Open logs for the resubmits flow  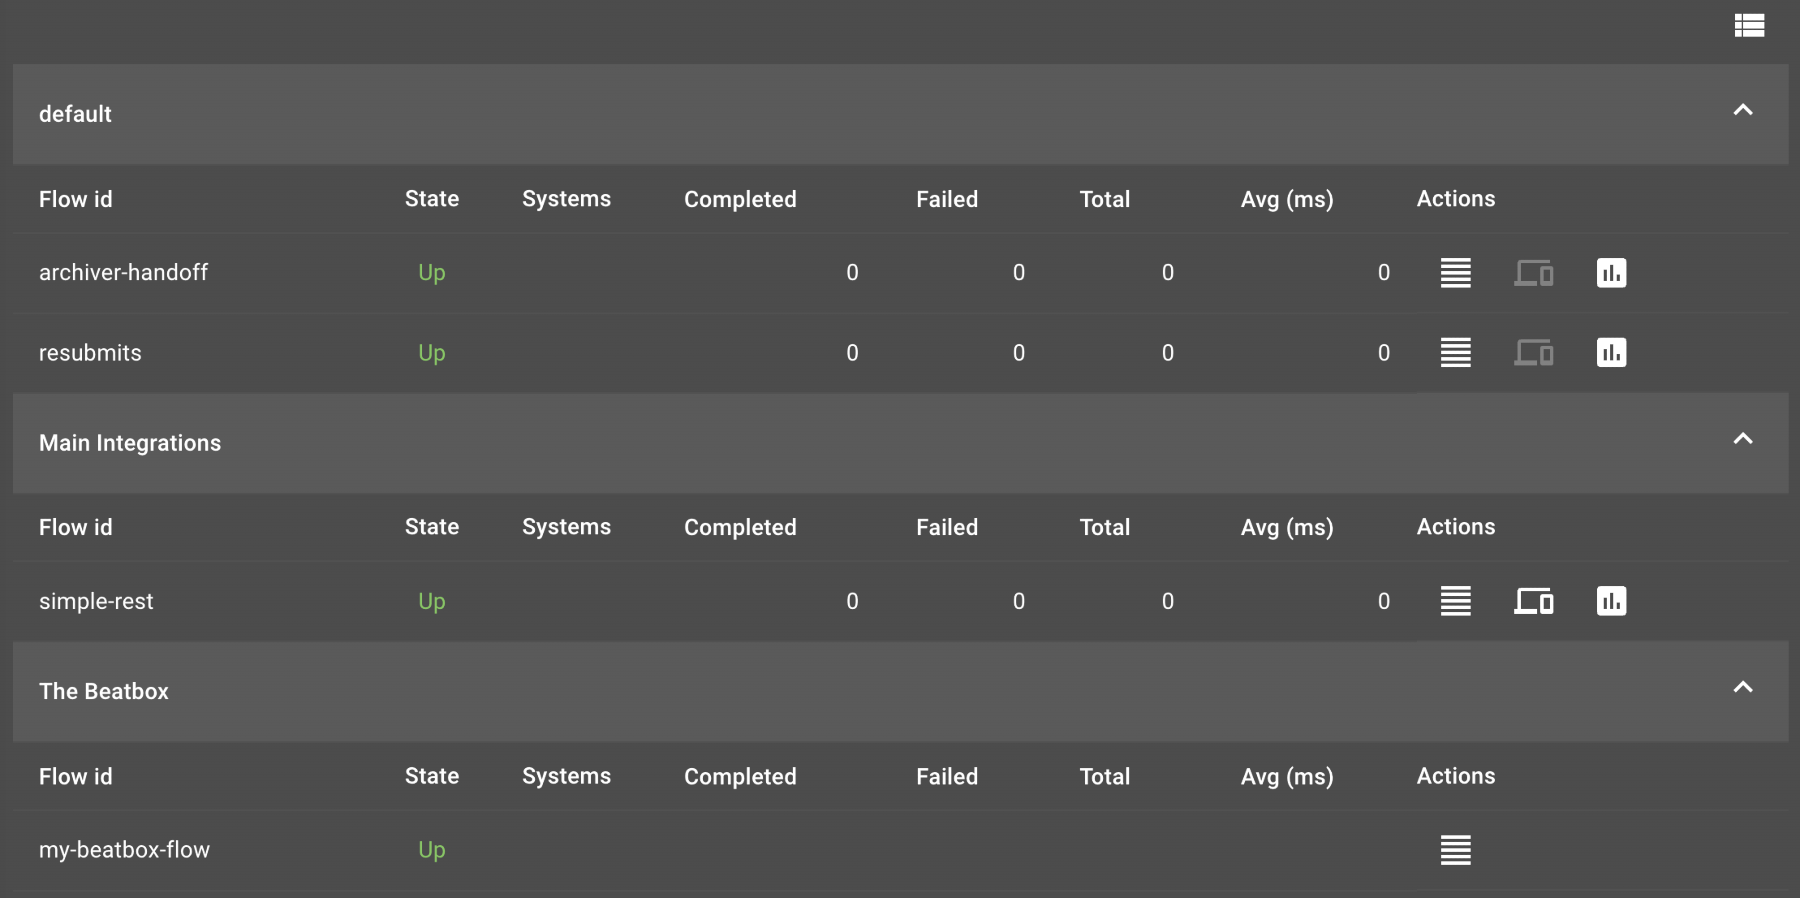coord(1455,352)
